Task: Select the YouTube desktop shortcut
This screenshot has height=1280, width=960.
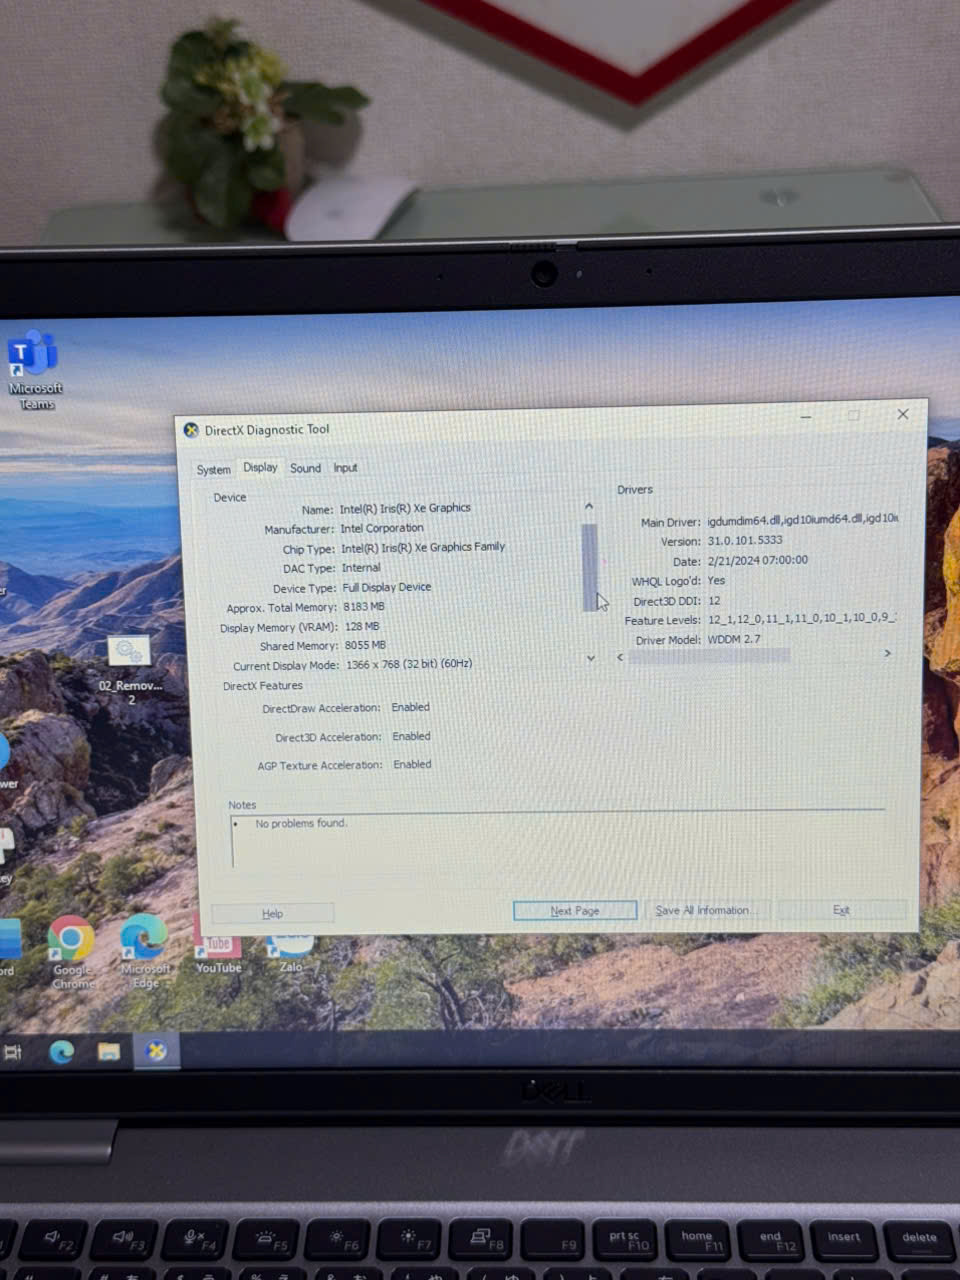Action: tap(218, 954)
